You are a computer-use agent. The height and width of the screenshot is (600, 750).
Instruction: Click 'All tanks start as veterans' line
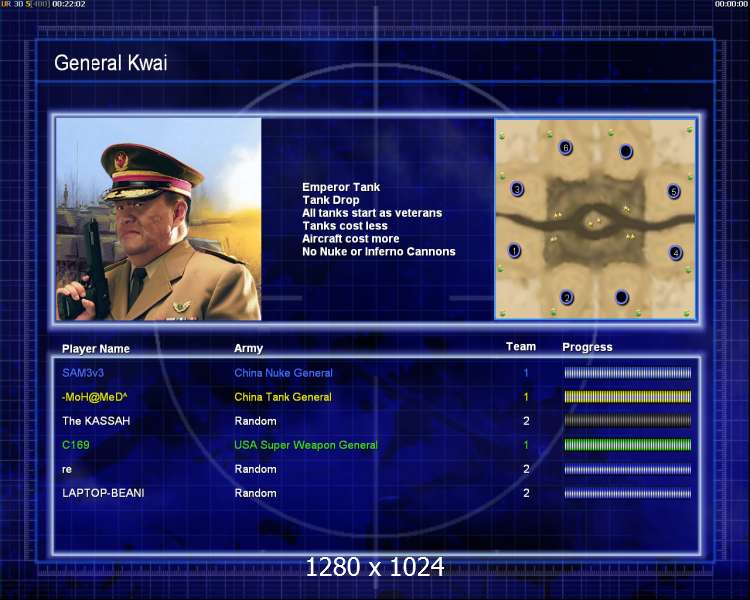coord(372,213)
